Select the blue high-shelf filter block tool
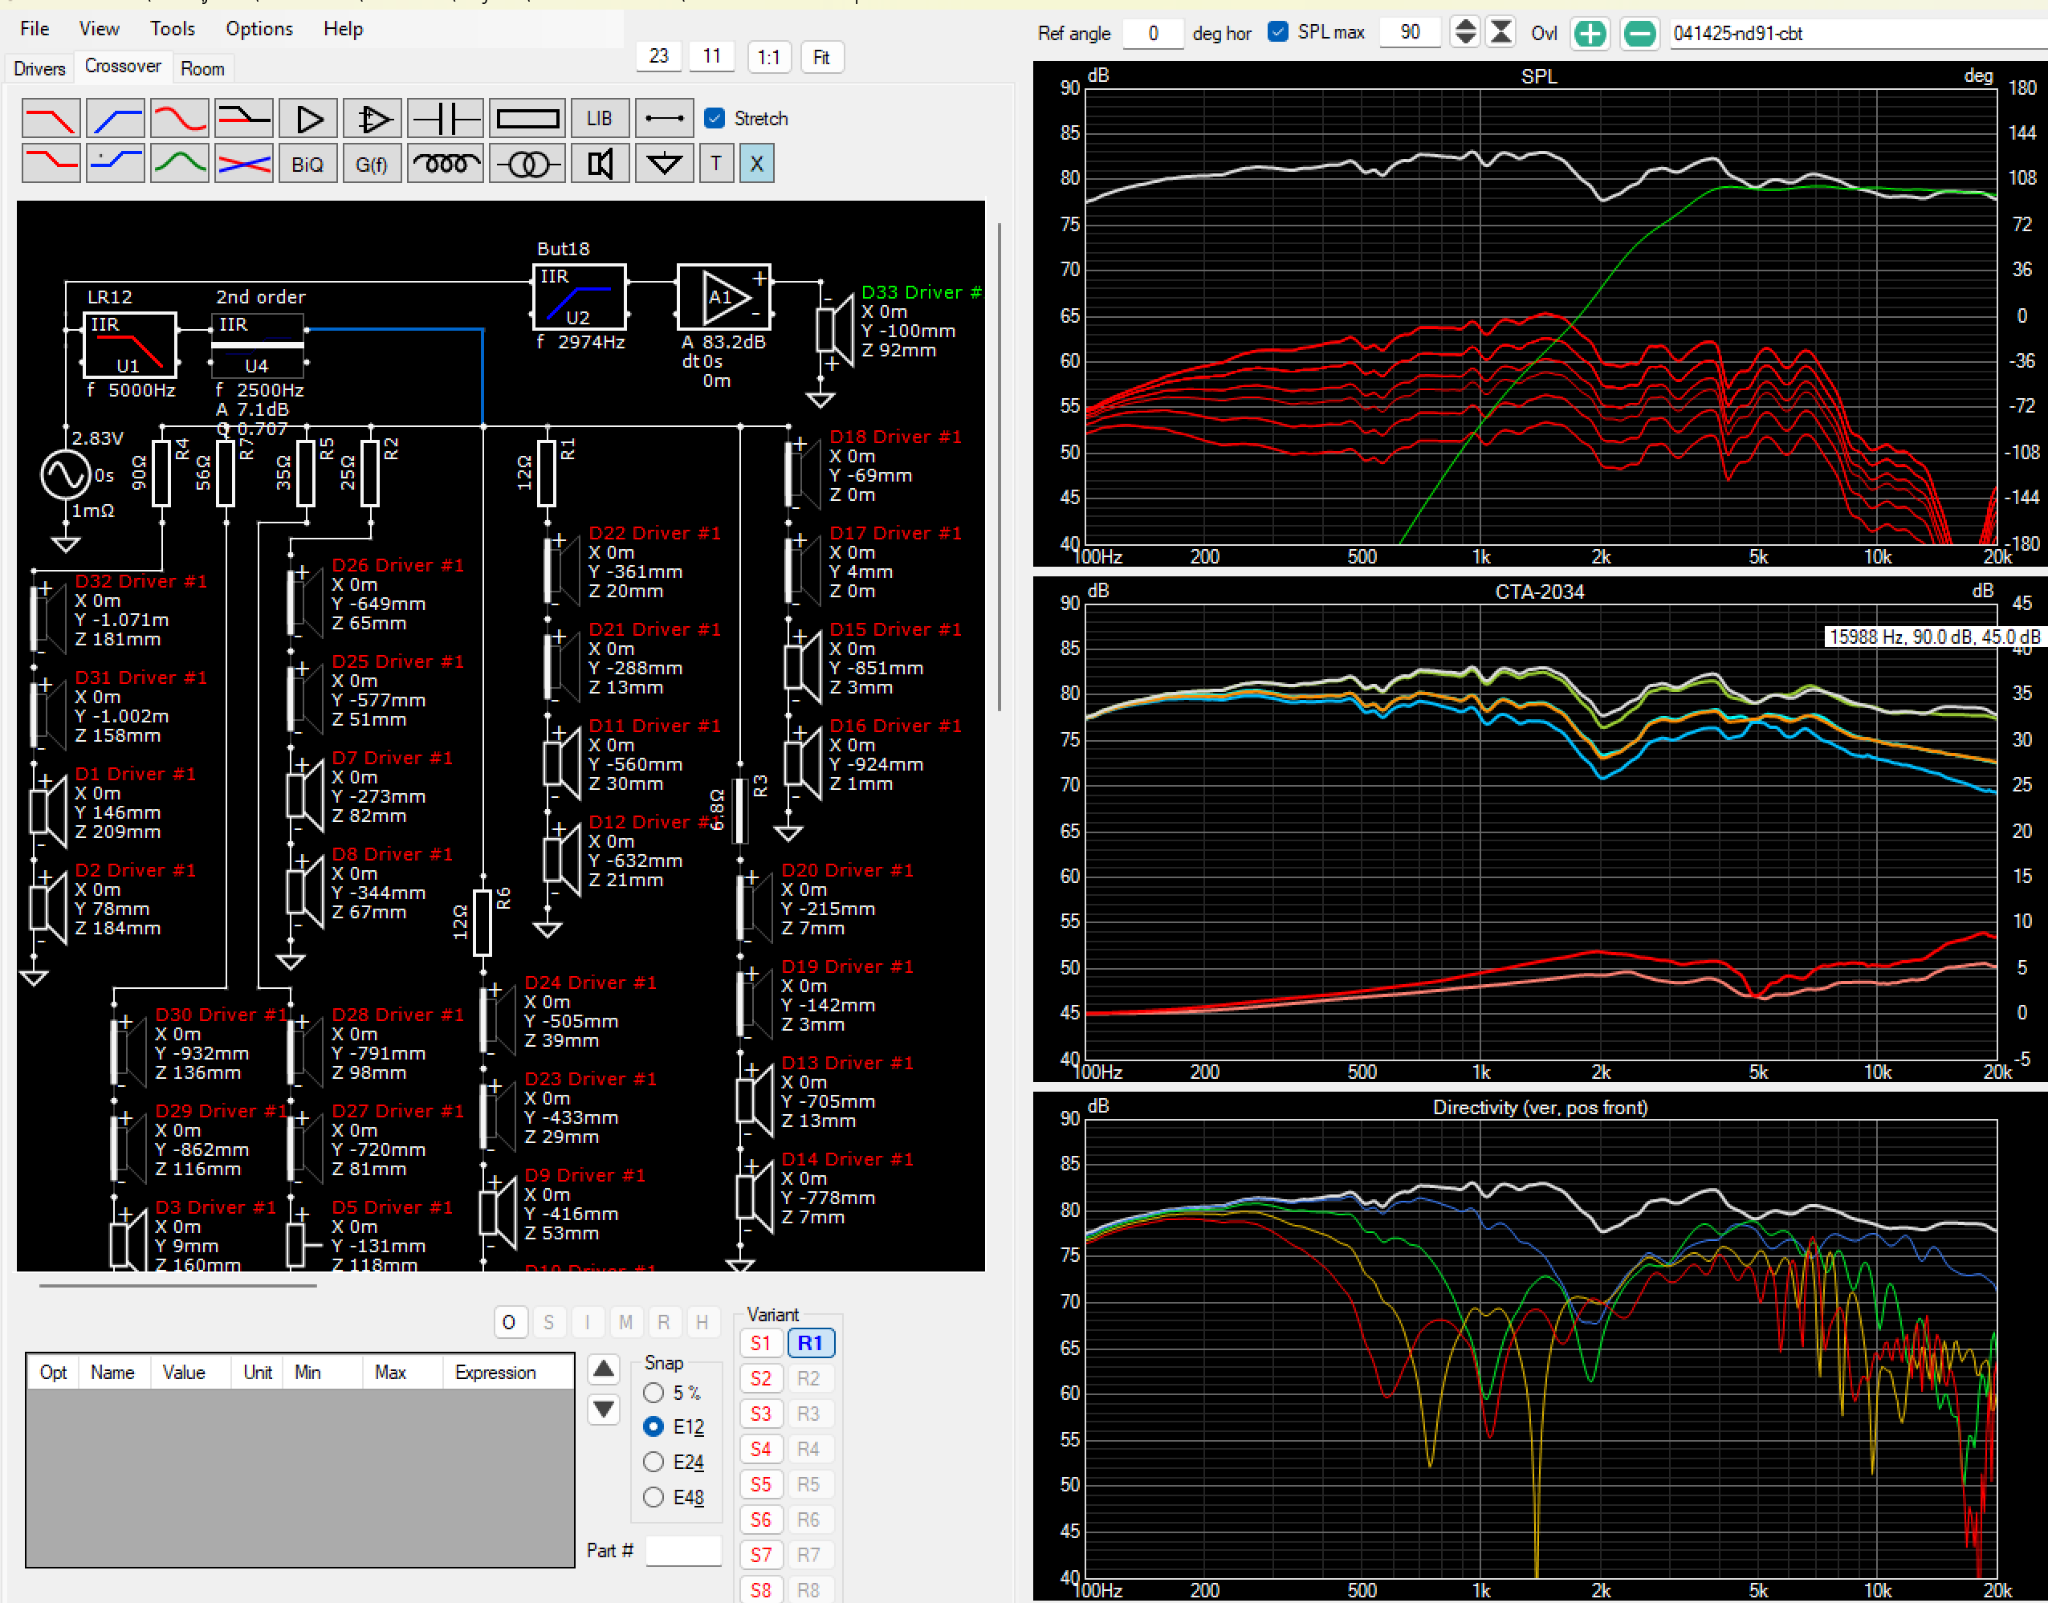 [115, 164]
